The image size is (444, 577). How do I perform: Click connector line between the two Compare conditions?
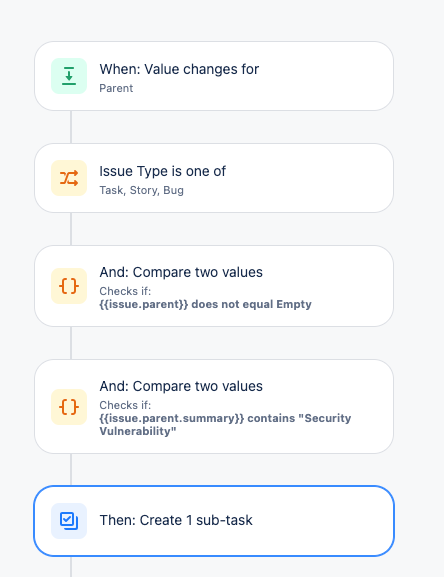(71, 343)
